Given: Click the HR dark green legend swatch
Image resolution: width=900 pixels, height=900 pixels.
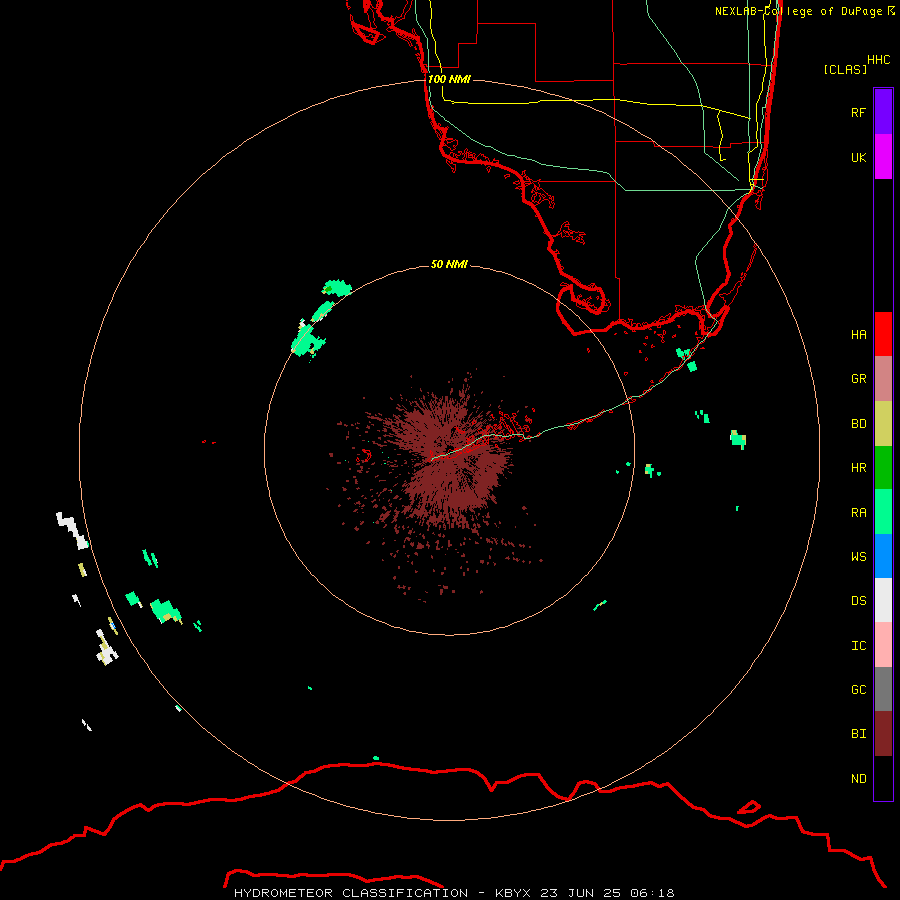Looking at the screenshot, I should pyautogui.click(x=883, y=468).
